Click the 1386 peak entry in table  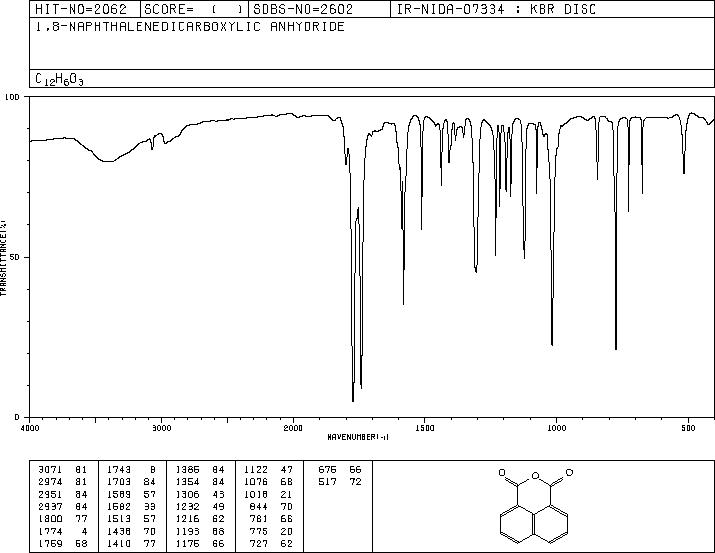(x=200, y=469)
